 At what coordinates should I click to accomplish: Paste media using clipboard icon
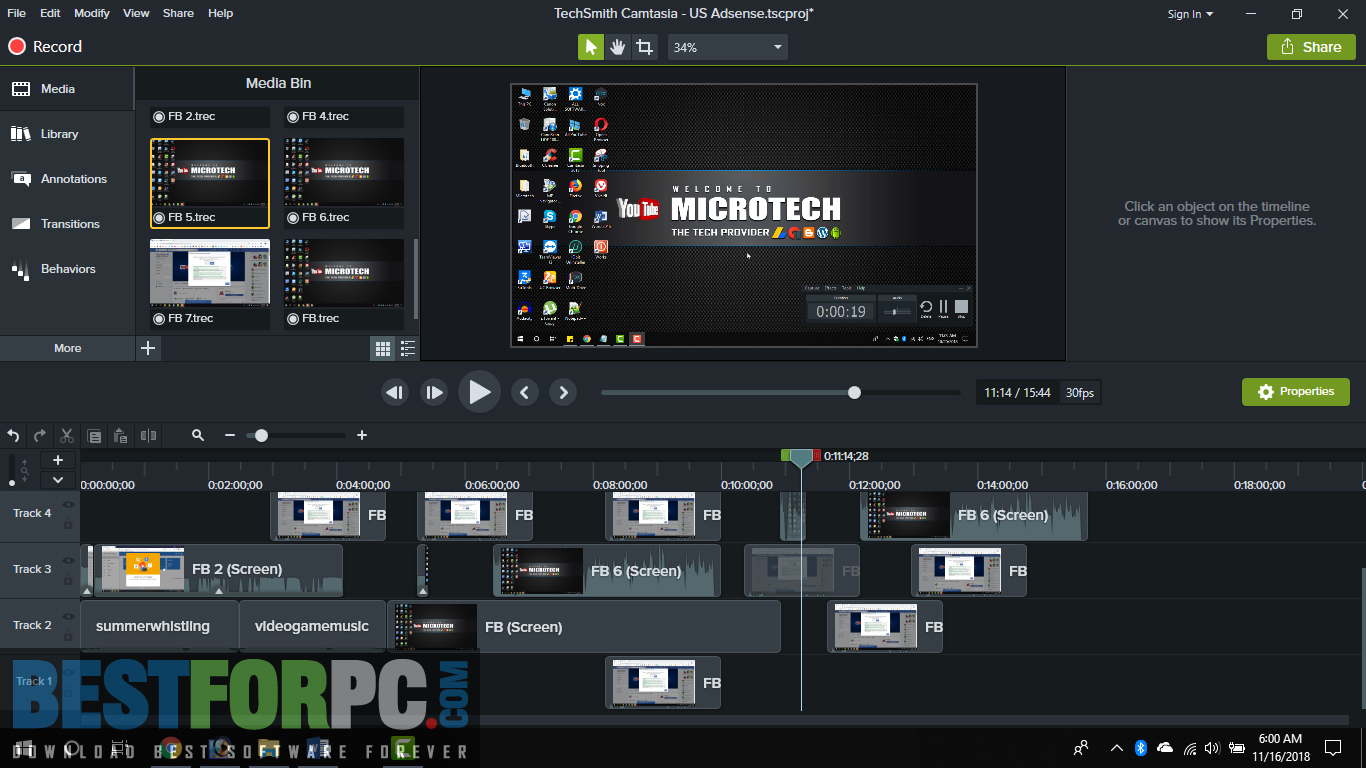pos(121,435)
